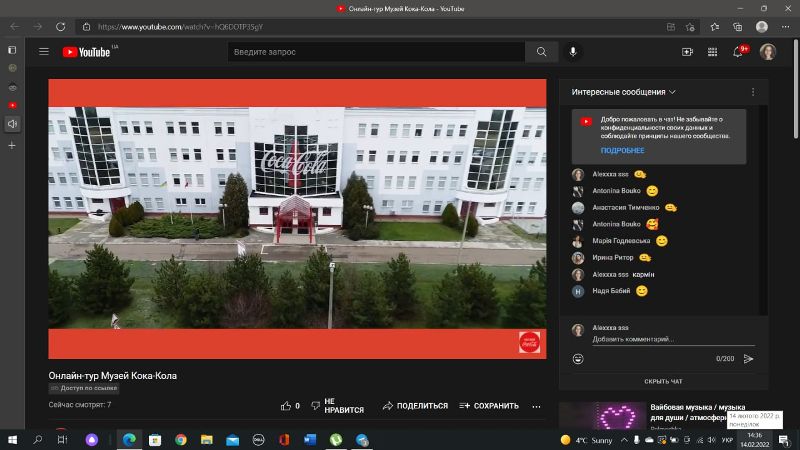Viewport: 800px width, 450px height.
Task: Open the live chat three-dot options
Action: 753,92
